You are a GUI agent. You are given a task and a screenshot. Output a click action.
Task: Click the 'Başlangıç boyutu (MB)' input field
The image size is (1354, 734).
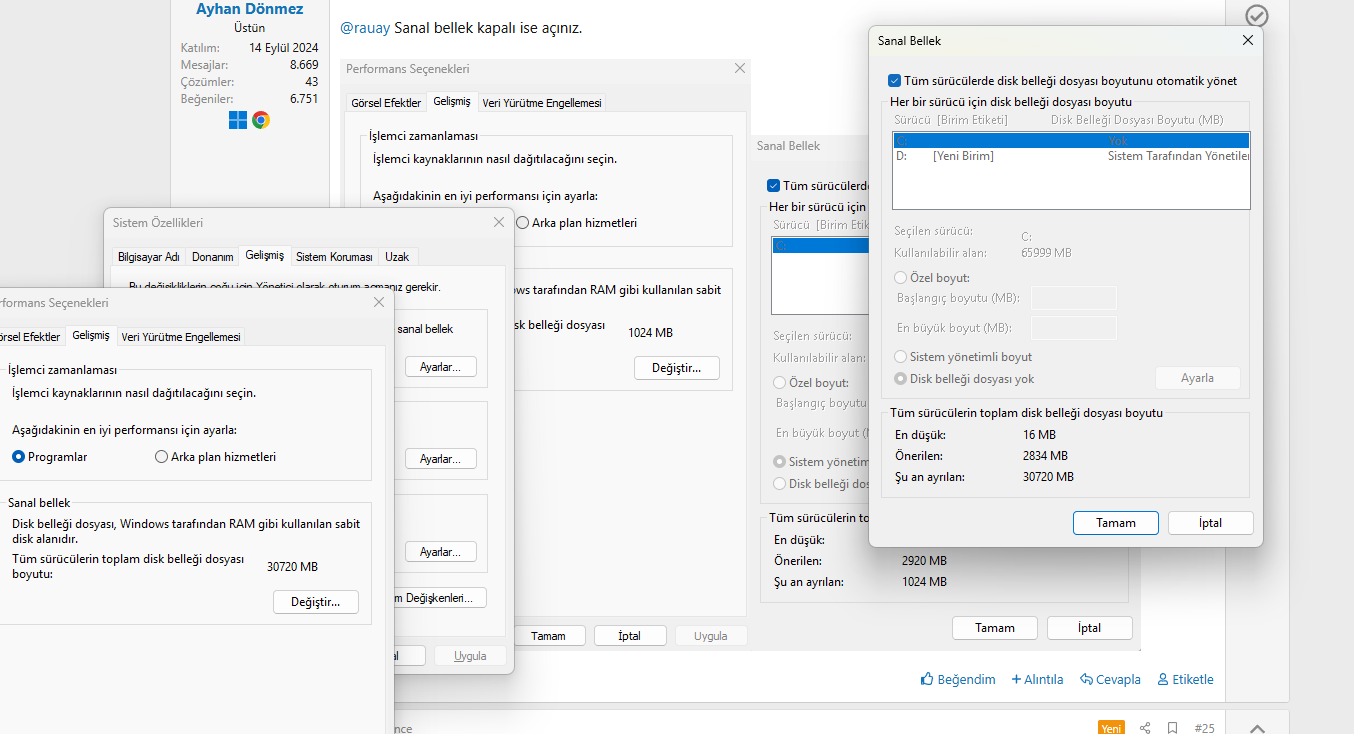coord(1074,298)
